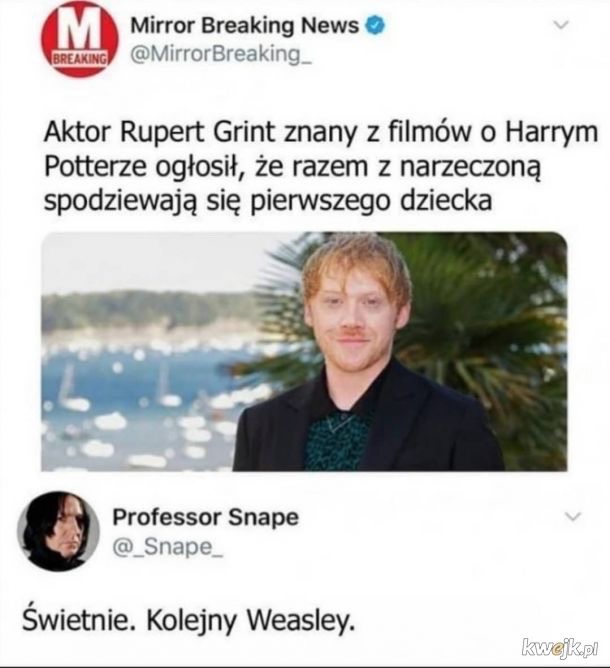
Task: Click the @MirrorBreaking_ handle
Action: click(221, 55)
